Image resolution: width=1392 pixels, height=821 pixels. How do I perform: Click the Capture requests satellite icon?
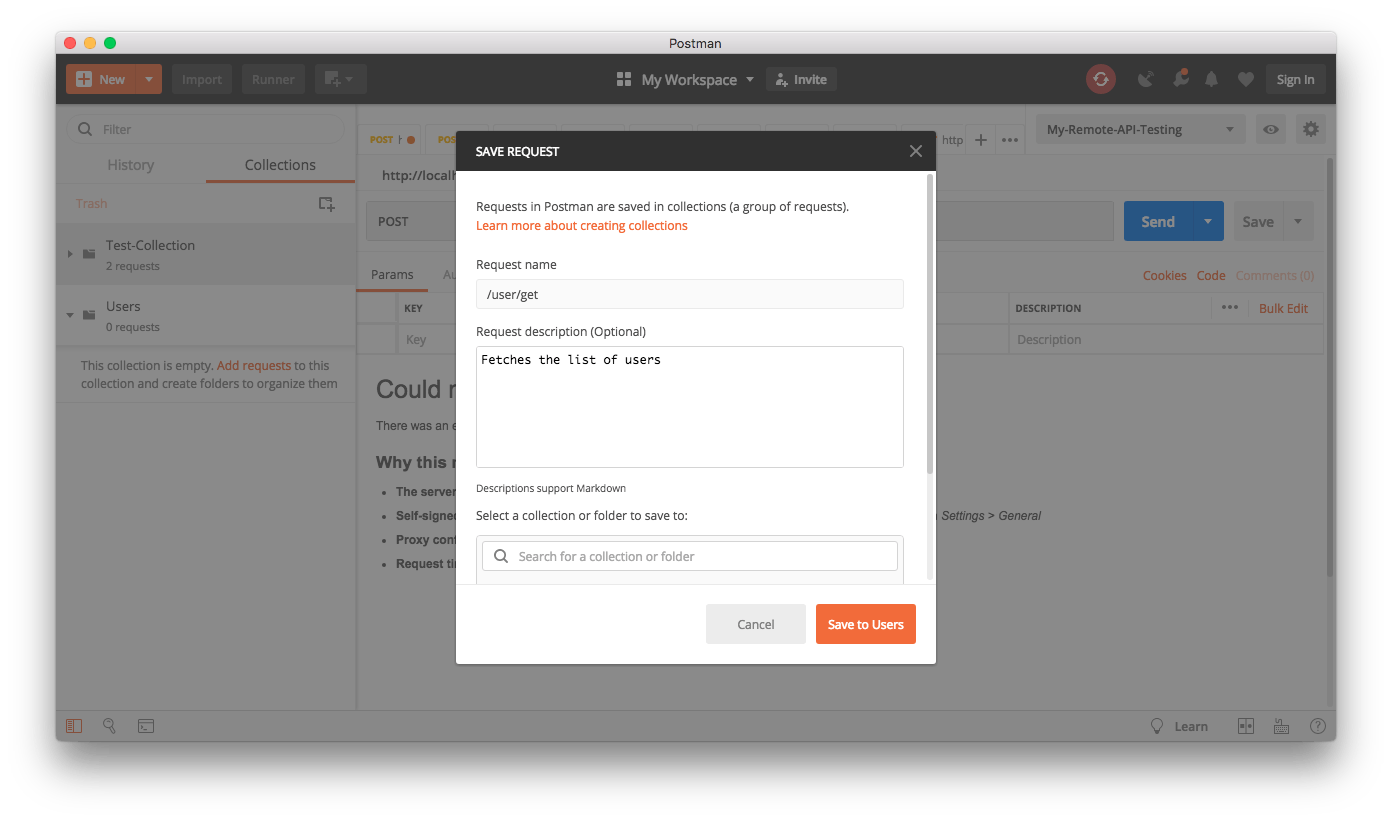pyautogui.click(x=1145, y=78)
